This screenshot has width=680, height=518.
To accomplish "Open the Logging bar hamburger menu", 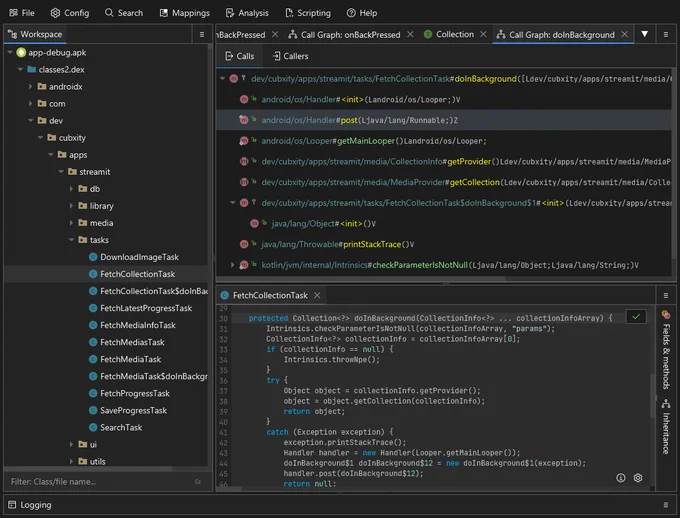I will 666,505.
